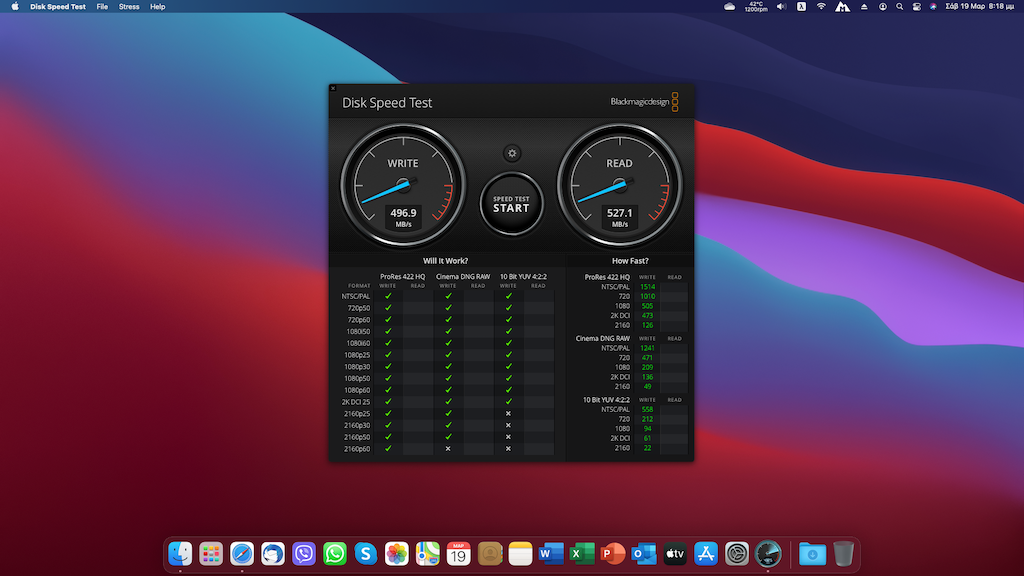This screenshot has width=1024, height=576.
Task: Open the Wi-Fi menu
Action: tap(821, 7)
